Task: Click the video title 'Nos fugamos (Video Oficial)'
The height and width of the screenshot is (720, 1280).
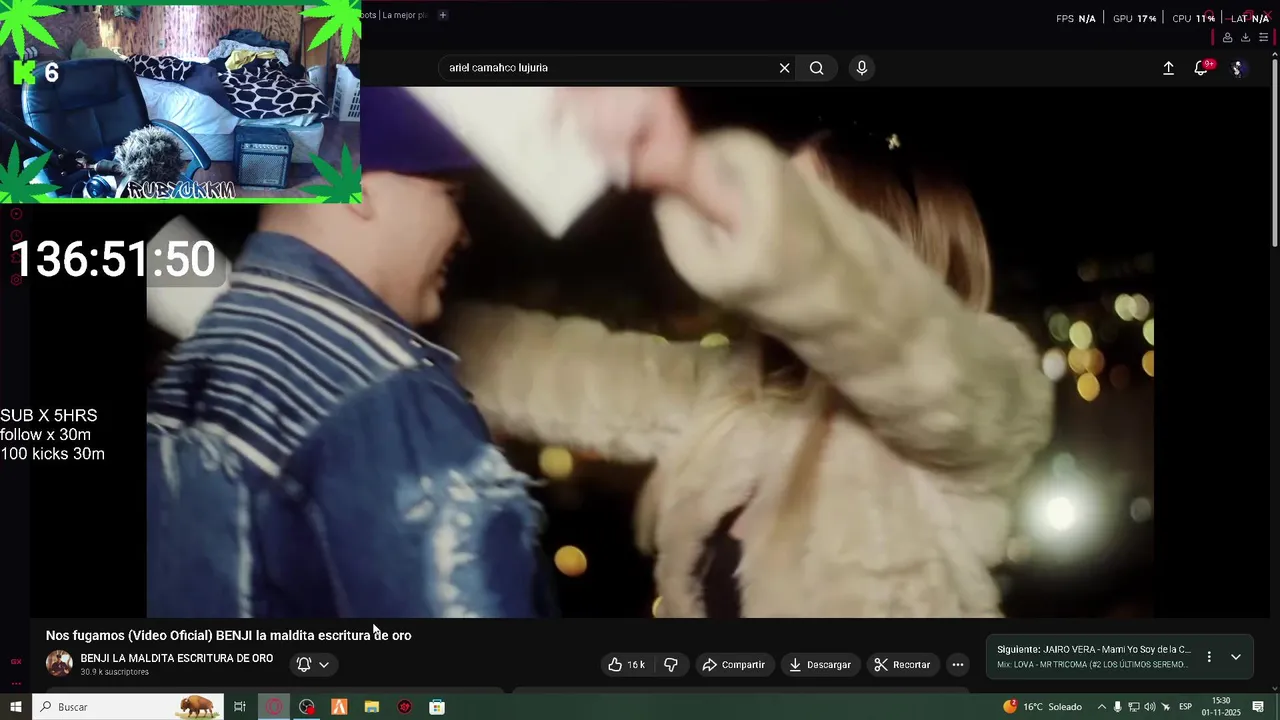Action: coord(228,636)
